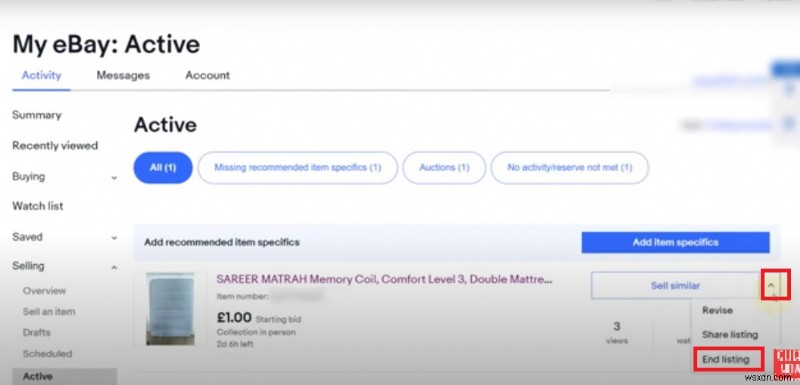Click the £1.00 starting bid price
Image resolution: width=800 pixels, height=385 pixels.
[234, 318]
